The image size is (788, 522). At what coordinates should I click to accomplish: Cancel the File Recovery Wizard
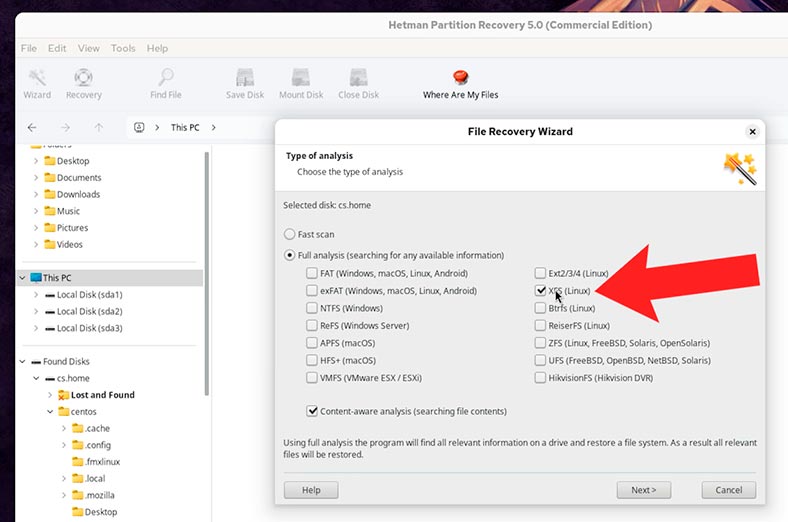click(x=729, y=490)
